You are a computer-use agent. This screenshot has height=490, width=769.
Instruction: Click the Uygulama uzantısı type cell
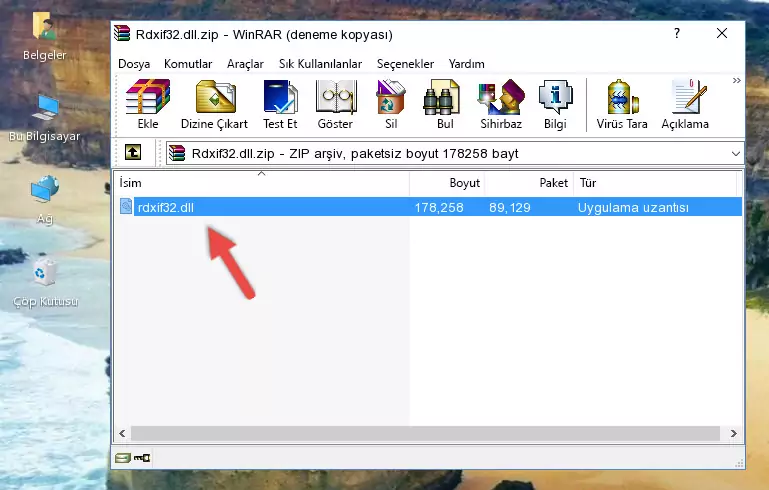click(633, 207)
